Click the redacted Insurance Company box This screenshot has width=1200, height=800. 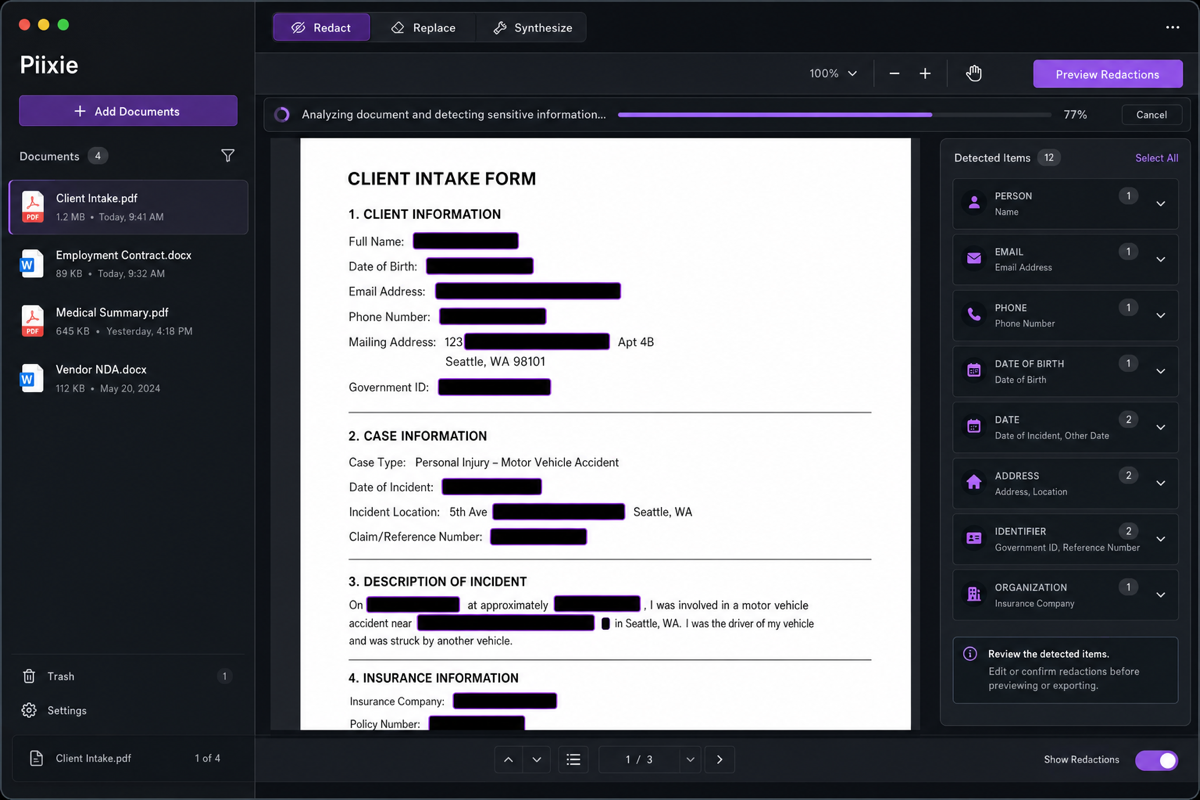tap(505, 701)
